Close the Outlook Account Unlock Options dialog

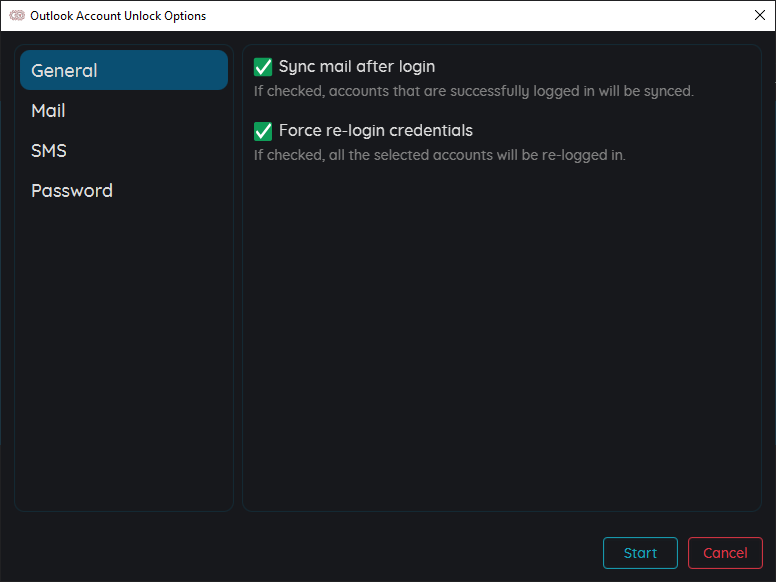pyautogui.click(x=760, y=15)
